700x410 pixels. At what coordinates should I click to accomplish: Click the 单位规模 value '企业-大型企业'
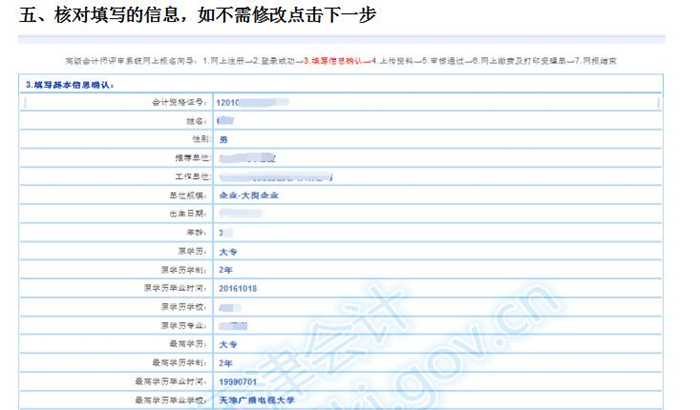247,194
